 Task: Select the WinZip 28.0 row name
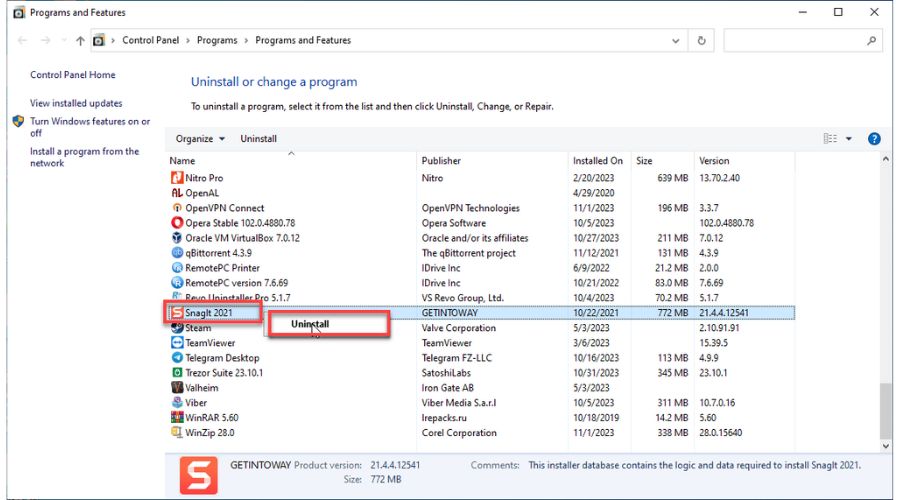coord(210,432)
